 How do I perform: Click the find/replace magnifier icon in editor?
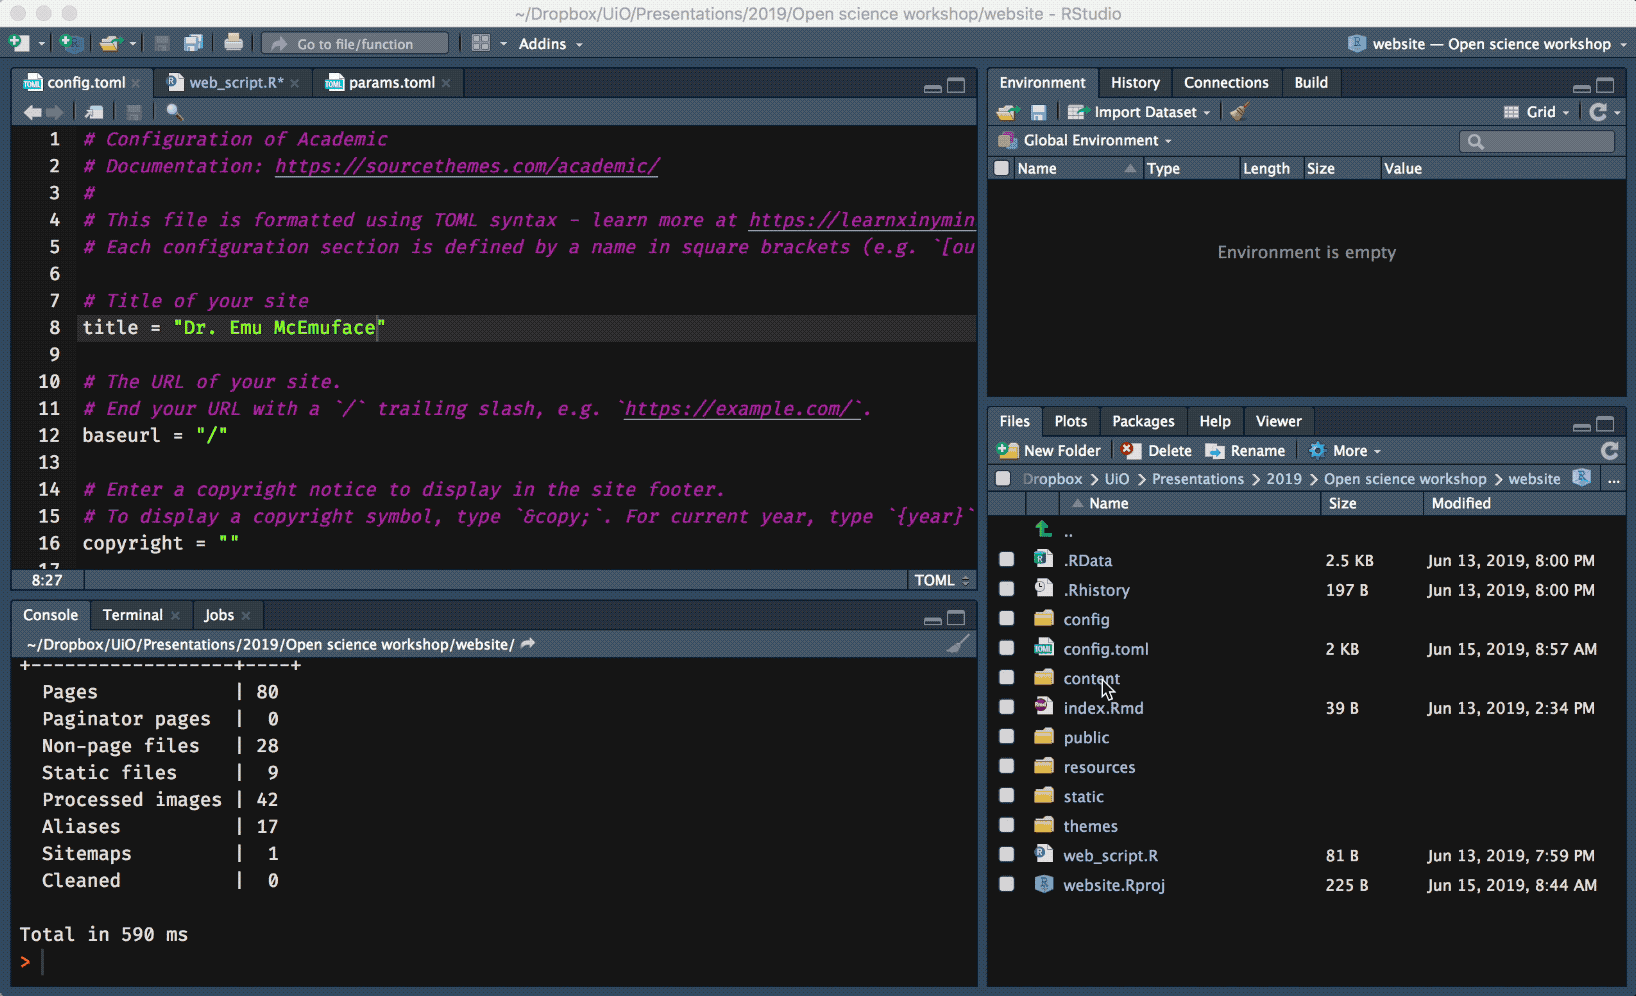[x=174, y=112]
